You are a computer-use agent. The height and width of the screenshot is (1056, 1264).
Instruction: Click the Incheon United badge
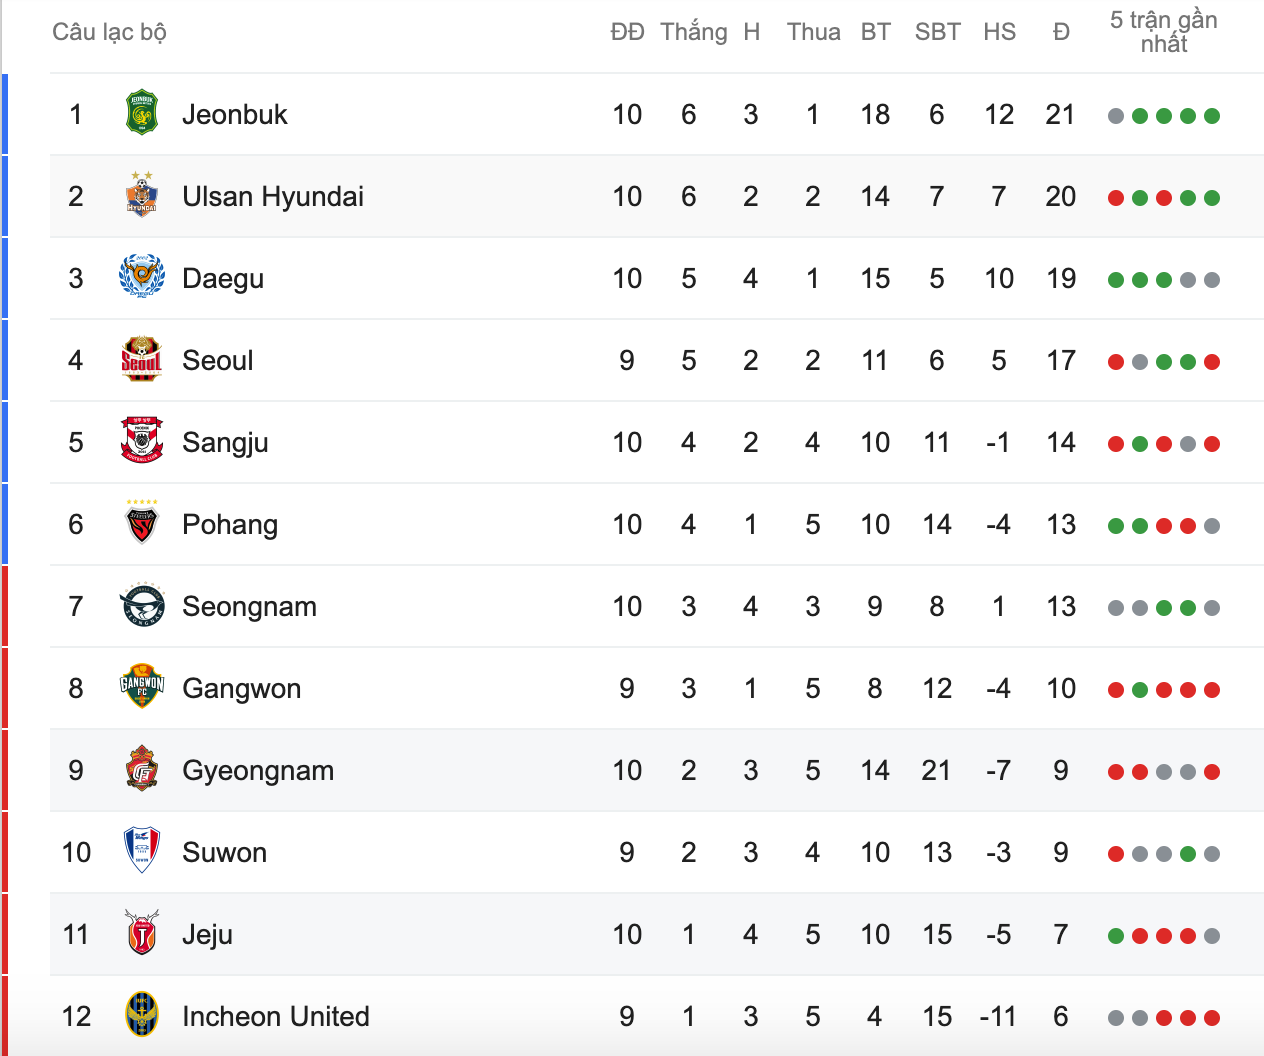pyautogui.click(x=142, y=1015)
